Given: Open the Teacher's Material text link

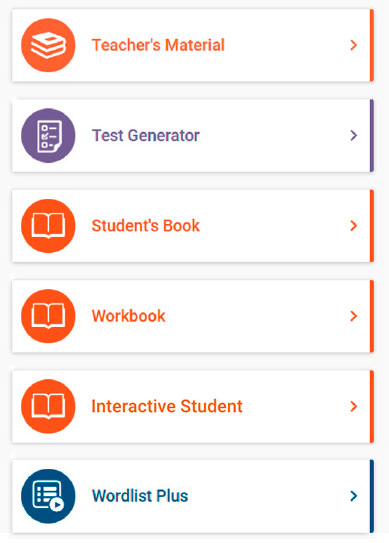Looking at the screenshot, I should click(x=158, y=45).
